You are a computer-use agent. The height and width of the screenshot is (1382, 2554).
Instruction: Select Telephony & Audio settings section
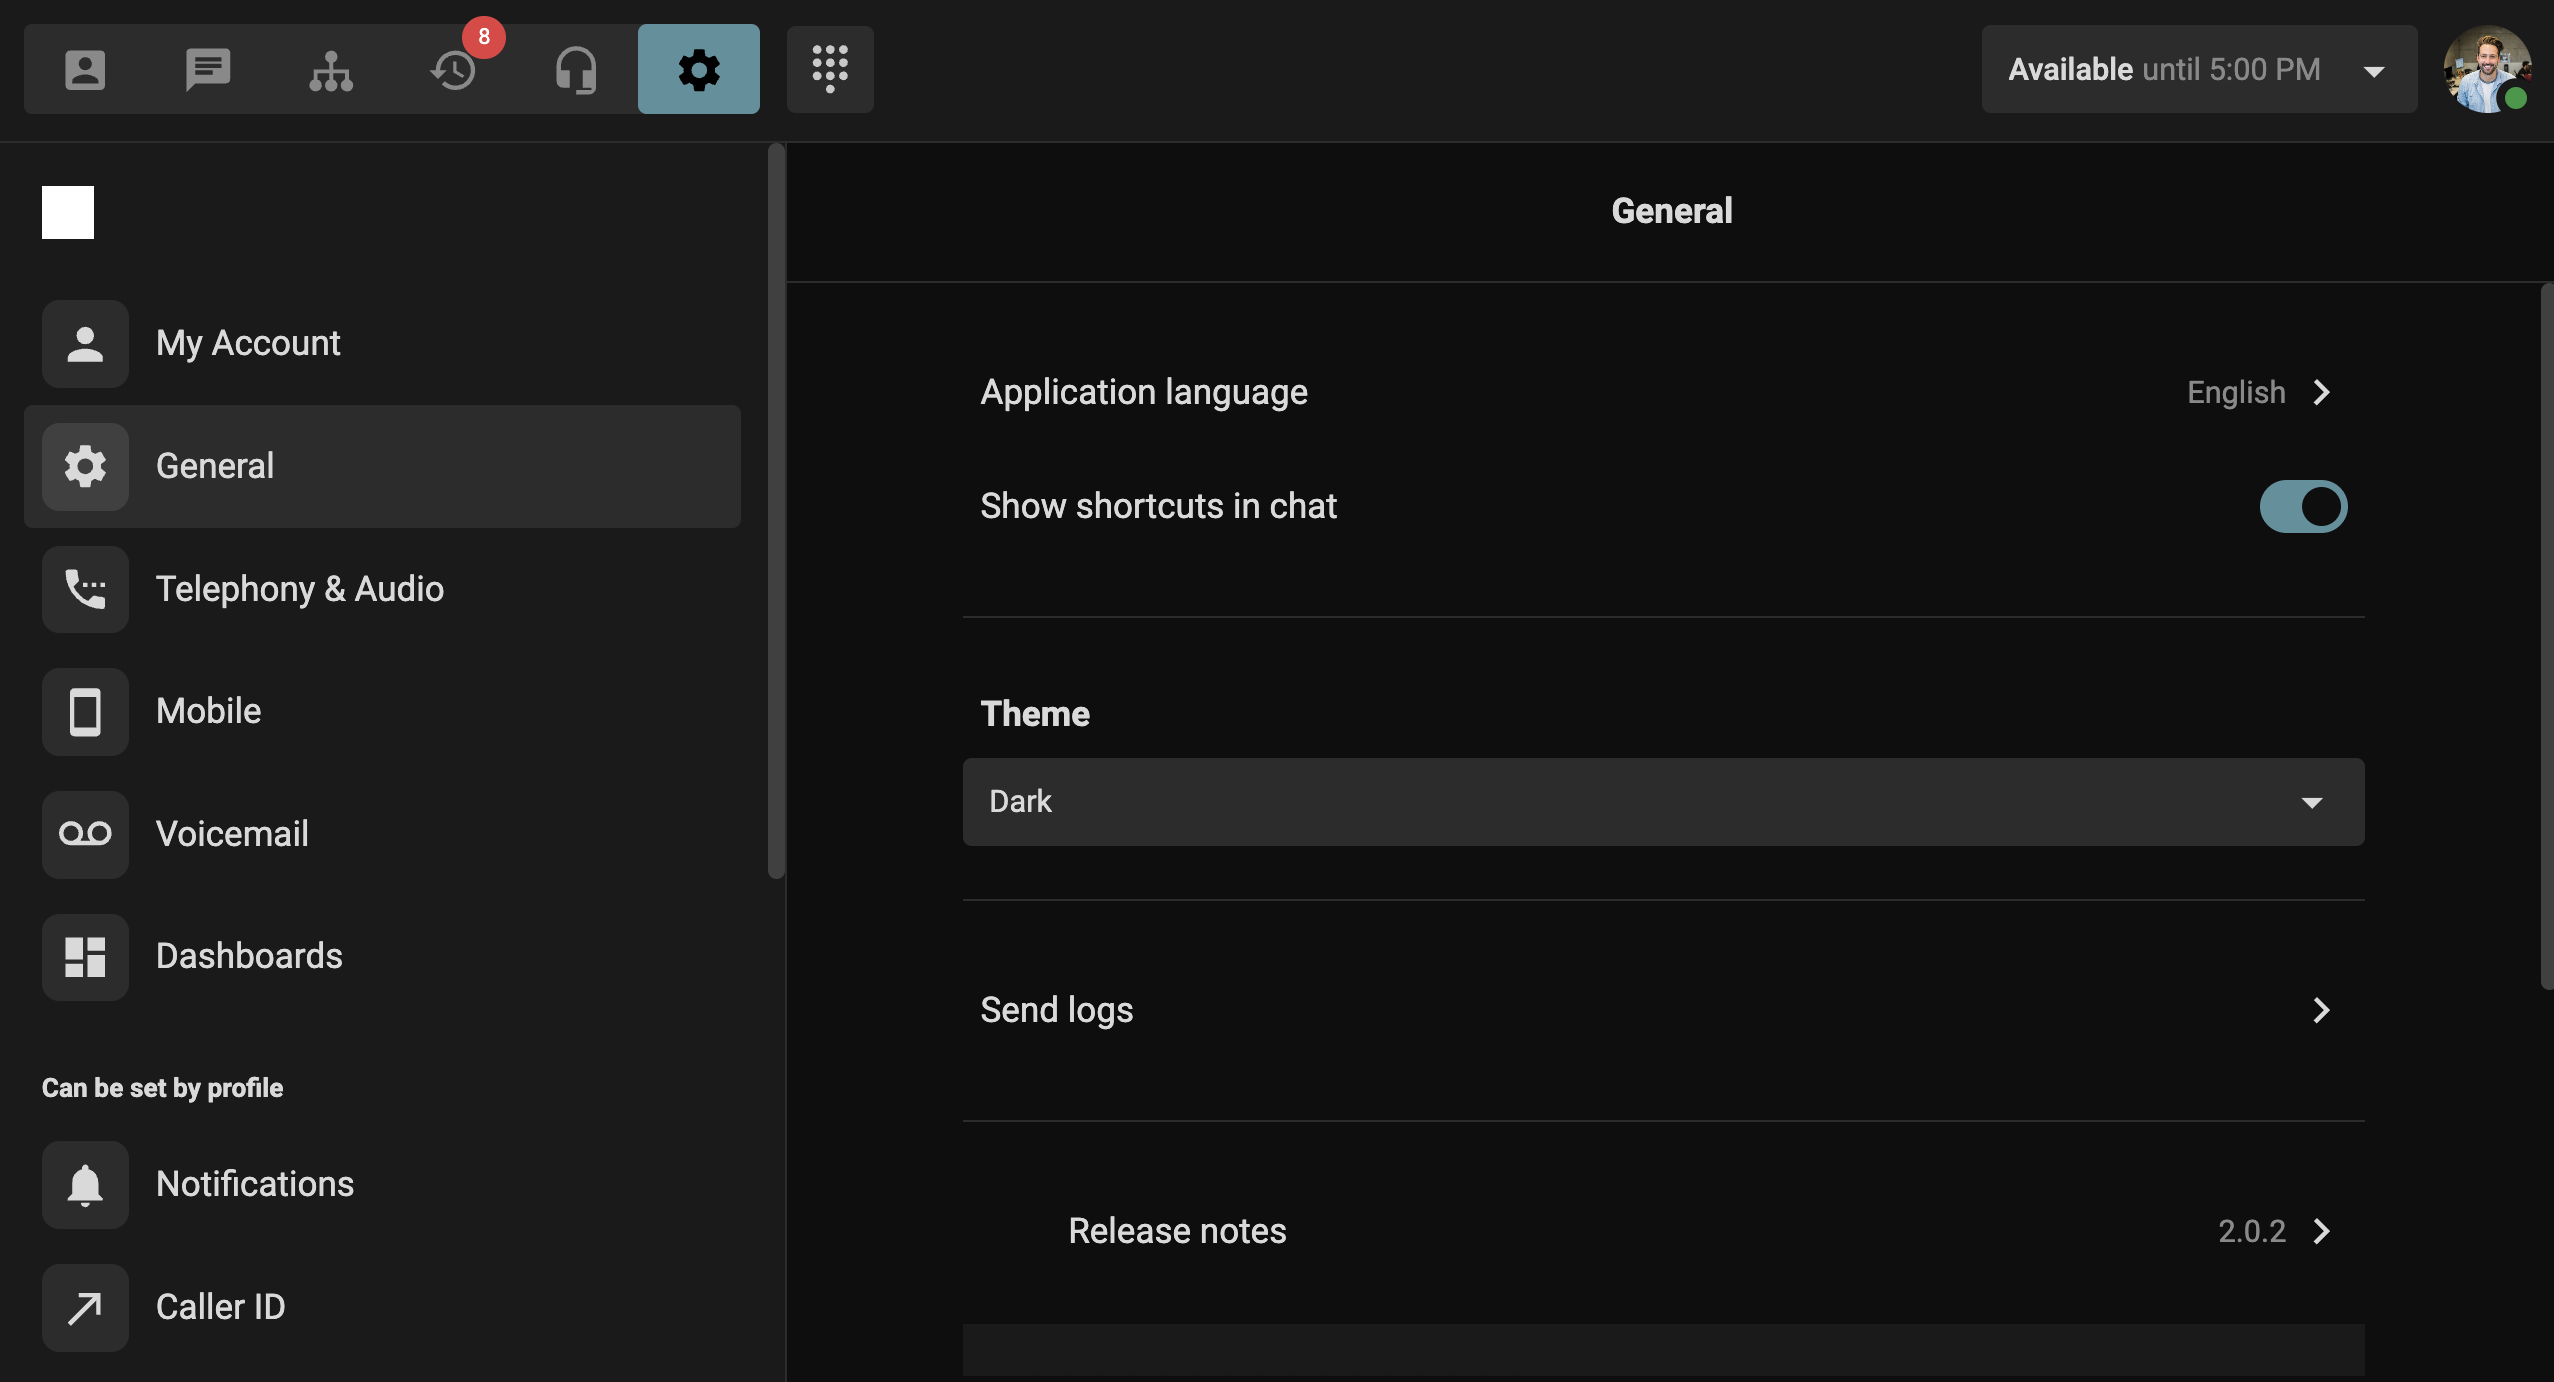pos(300,589)
